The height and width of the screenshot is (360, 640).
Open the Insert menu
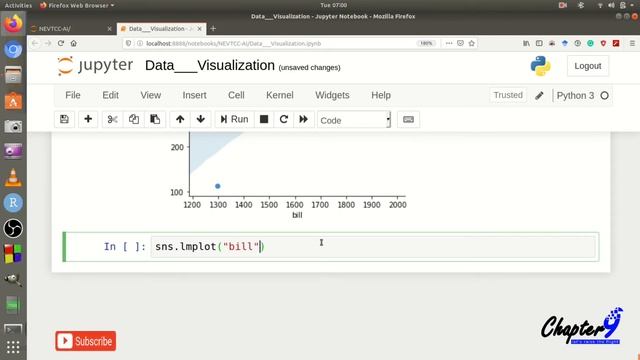(x=194, y=95)
